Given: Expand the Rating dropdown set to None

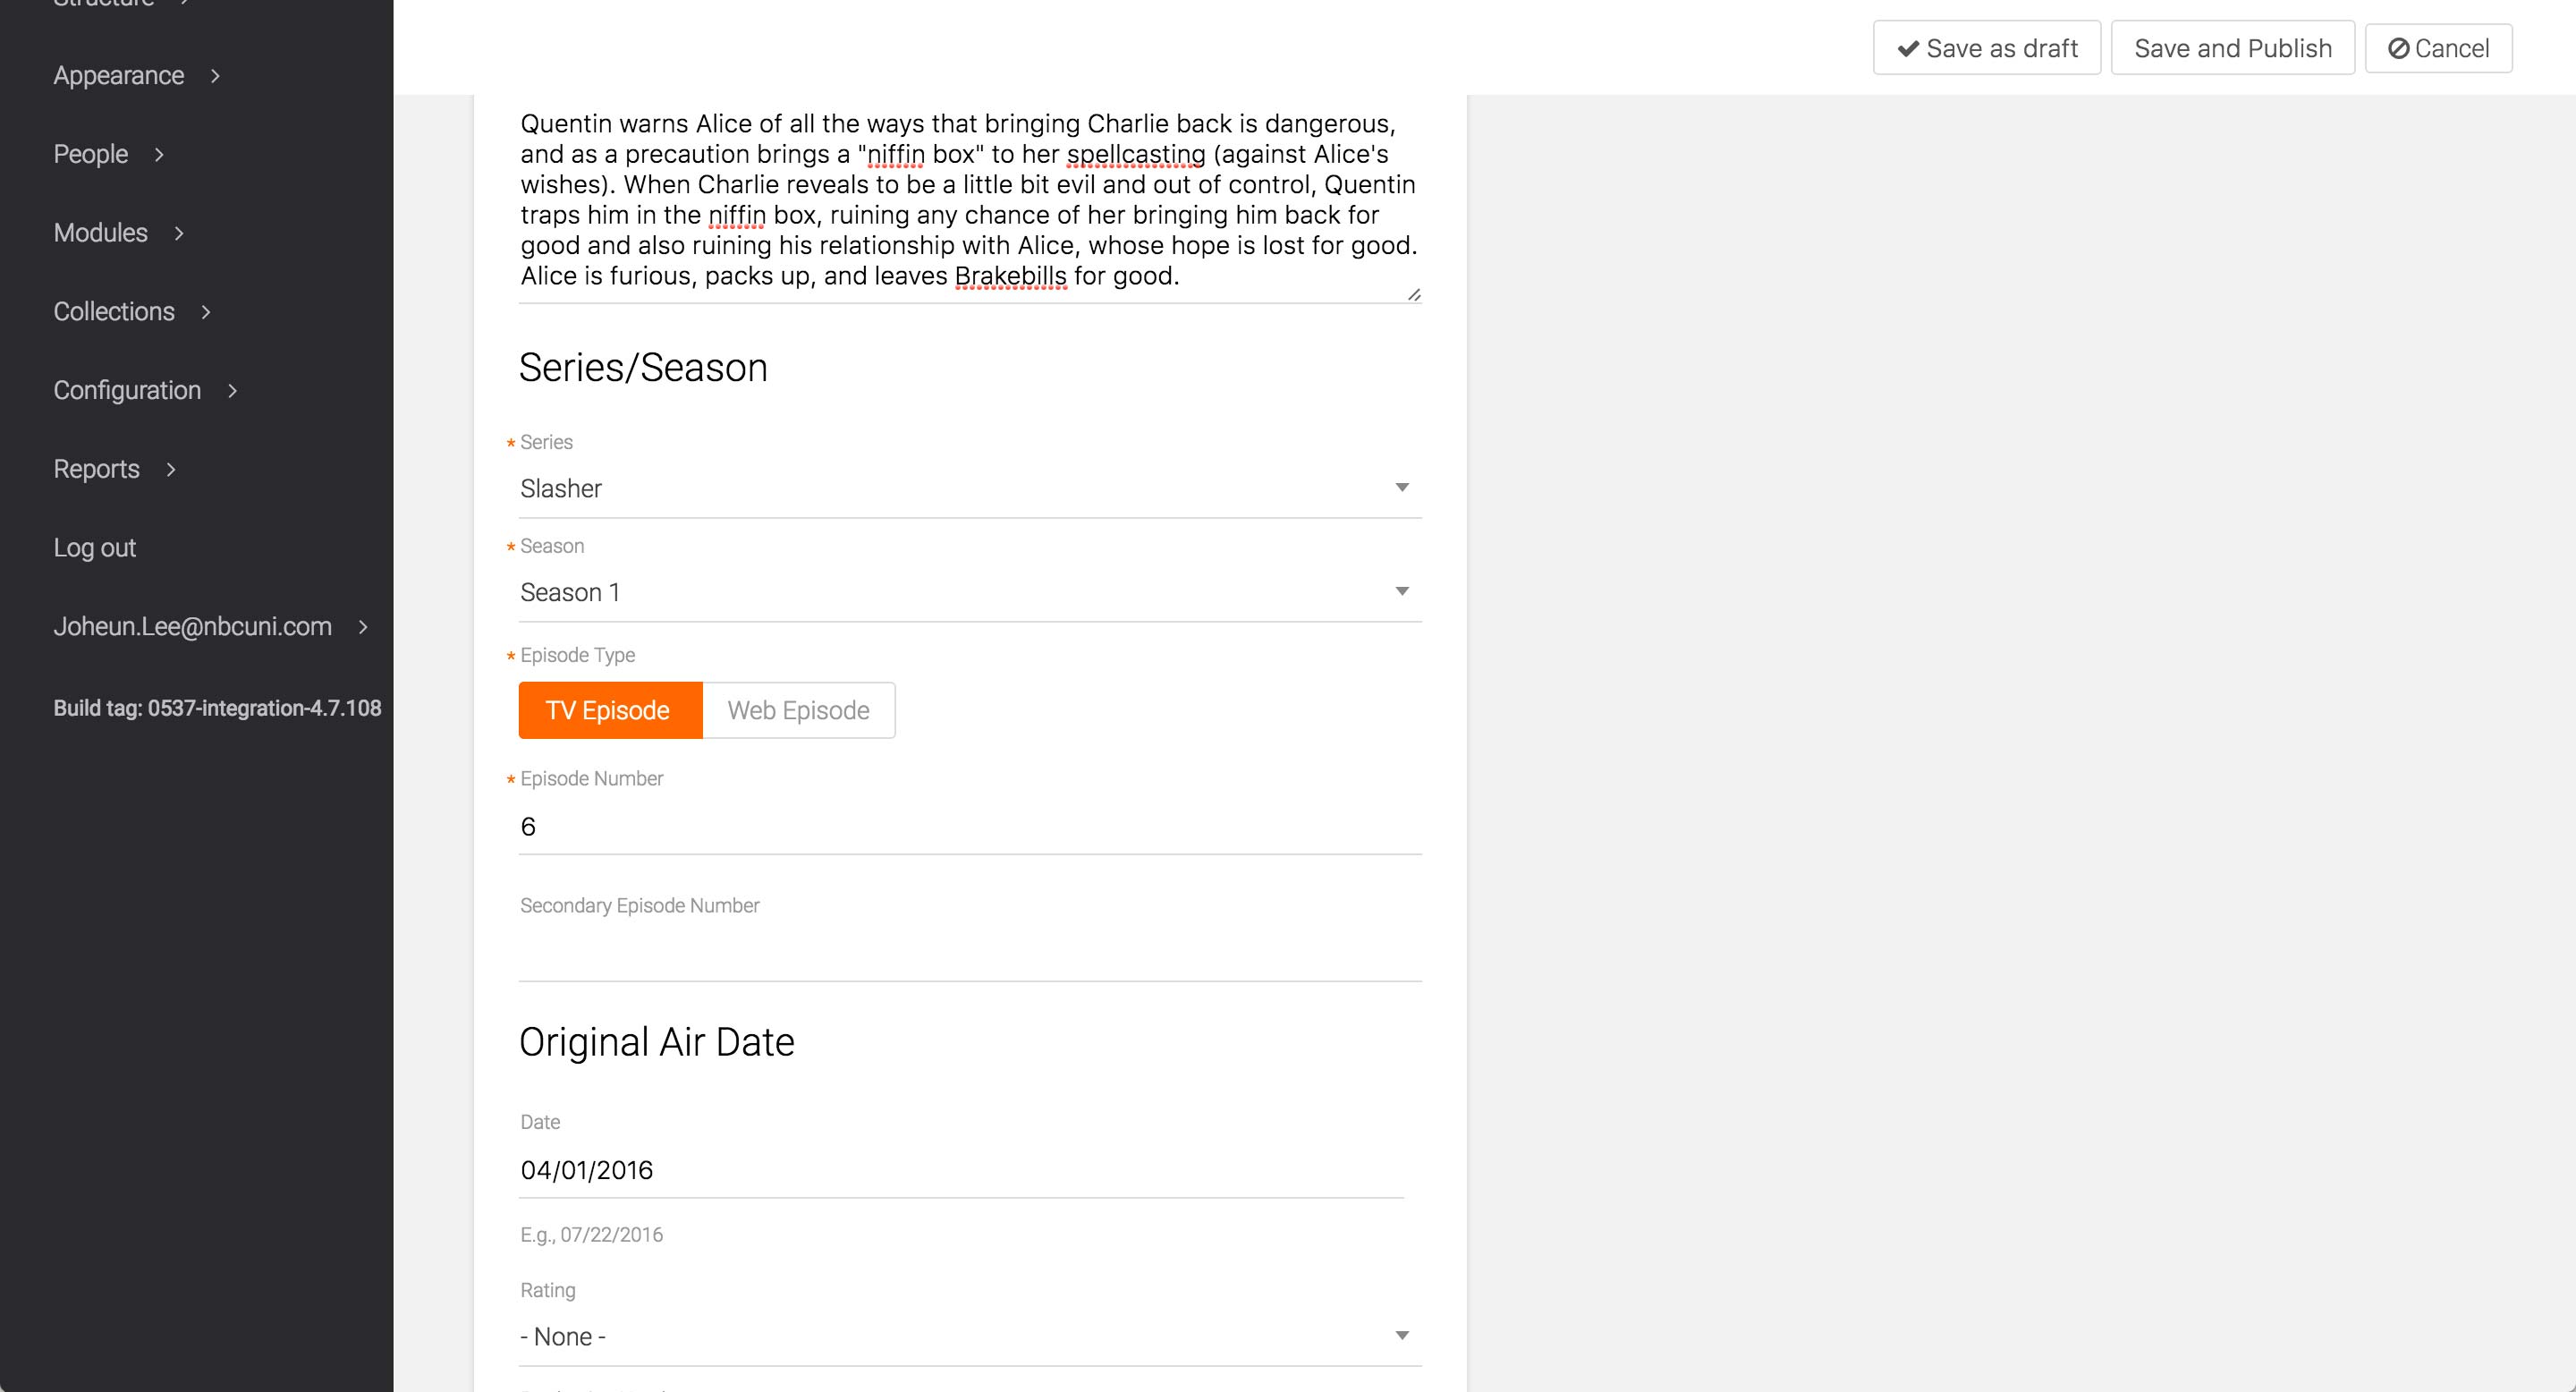Looking at the screenshot, I should (x=968, y=1336).
